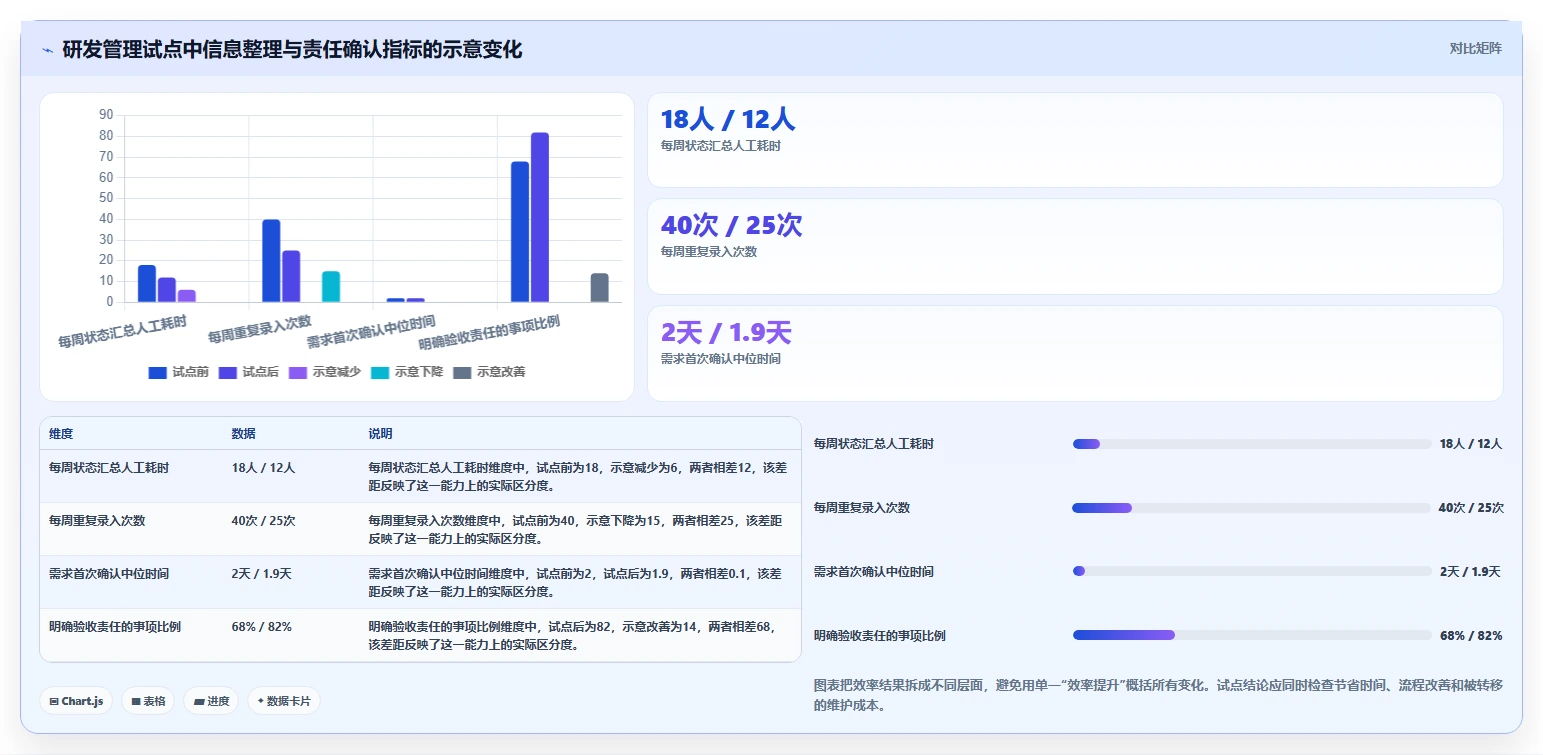This screenshot has height=755, width=1543.
Task: Click the 说明 table column header
Action: (x=380, y=434)
